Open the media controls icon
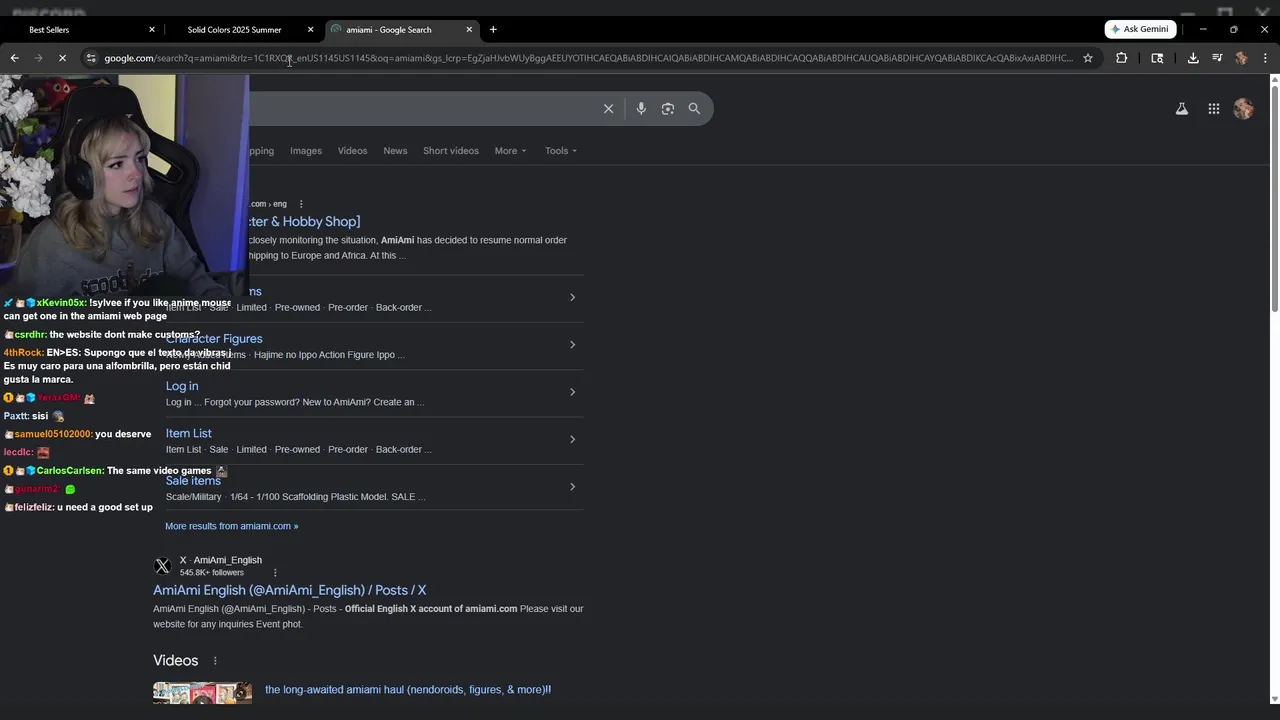Image resolution: width=1280 pixels, height=720 pixels. 1217,58
